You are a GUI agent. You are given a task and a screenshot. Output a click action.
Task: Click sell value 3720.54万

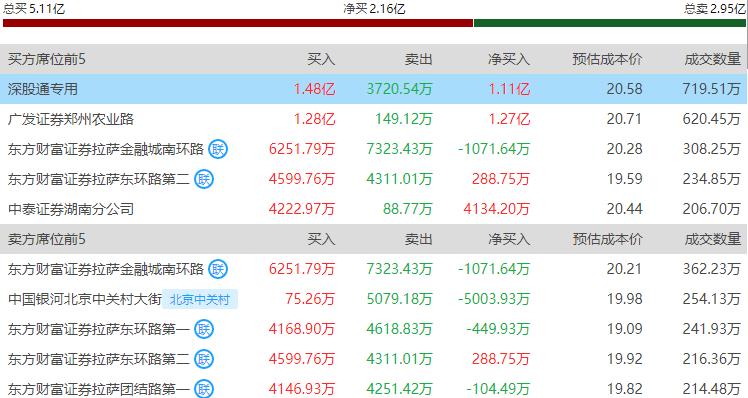tap(399, 89)
